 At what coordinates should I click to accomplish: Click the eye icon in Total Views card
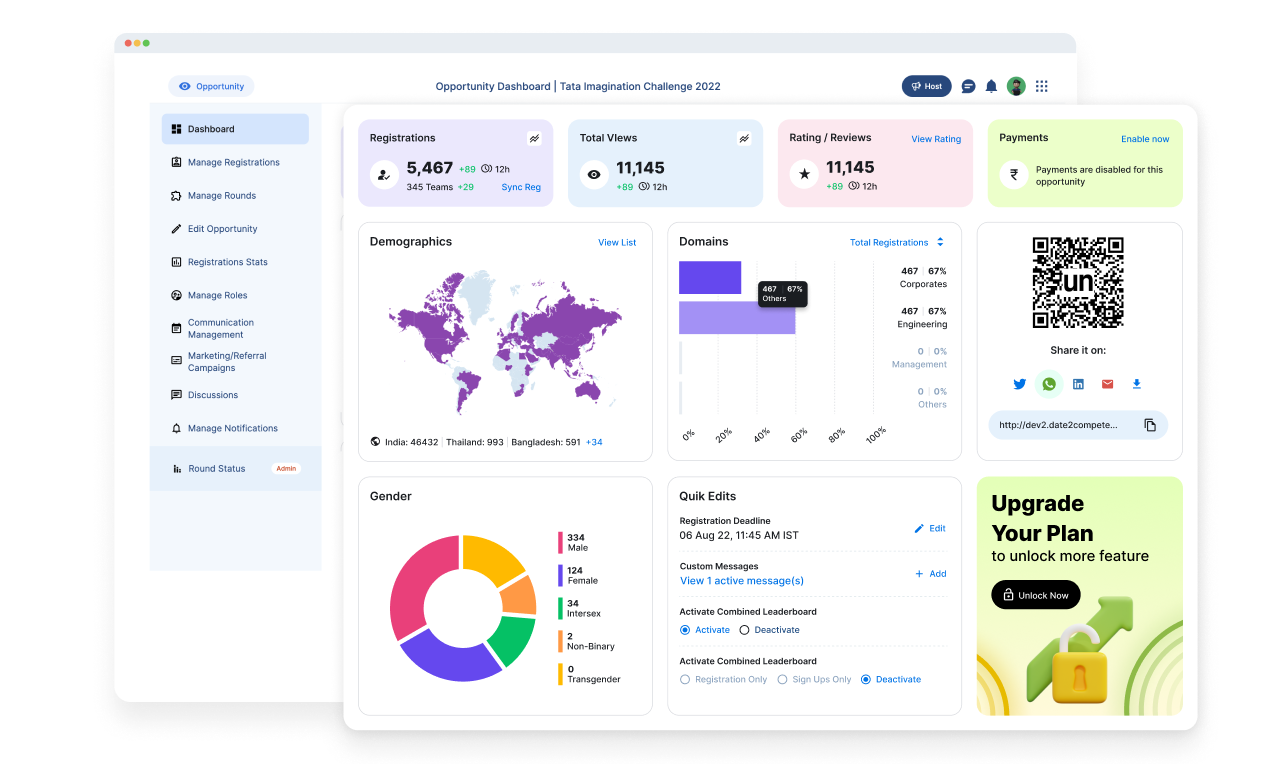[594, 174]
